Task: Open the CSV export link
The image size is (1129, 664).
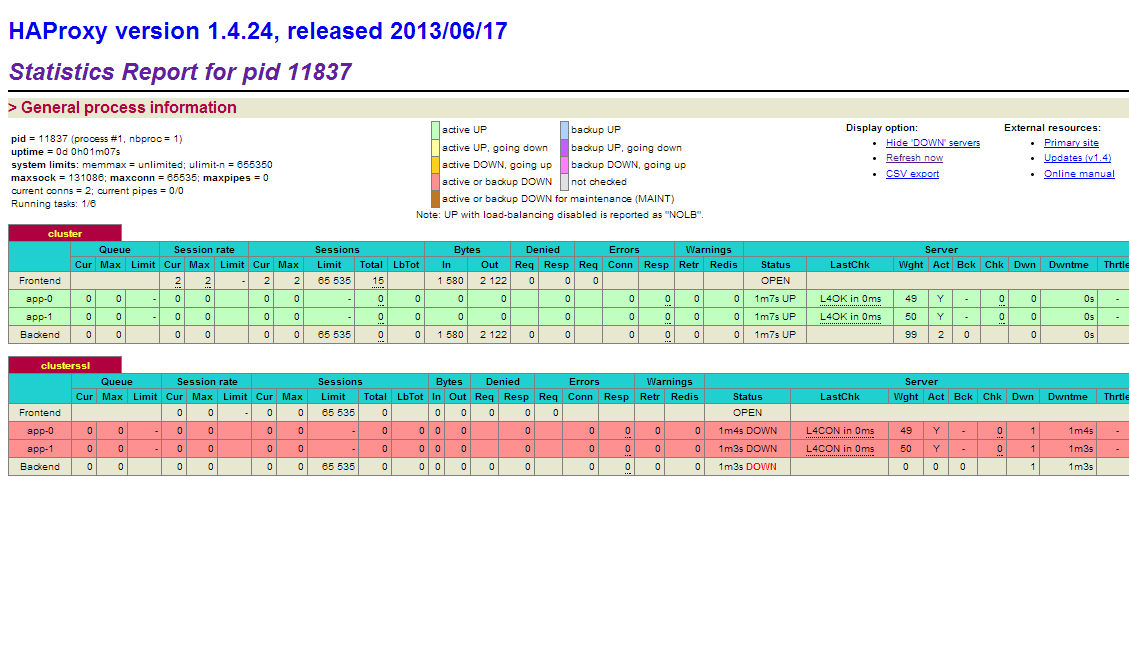Action: point(912,174)
